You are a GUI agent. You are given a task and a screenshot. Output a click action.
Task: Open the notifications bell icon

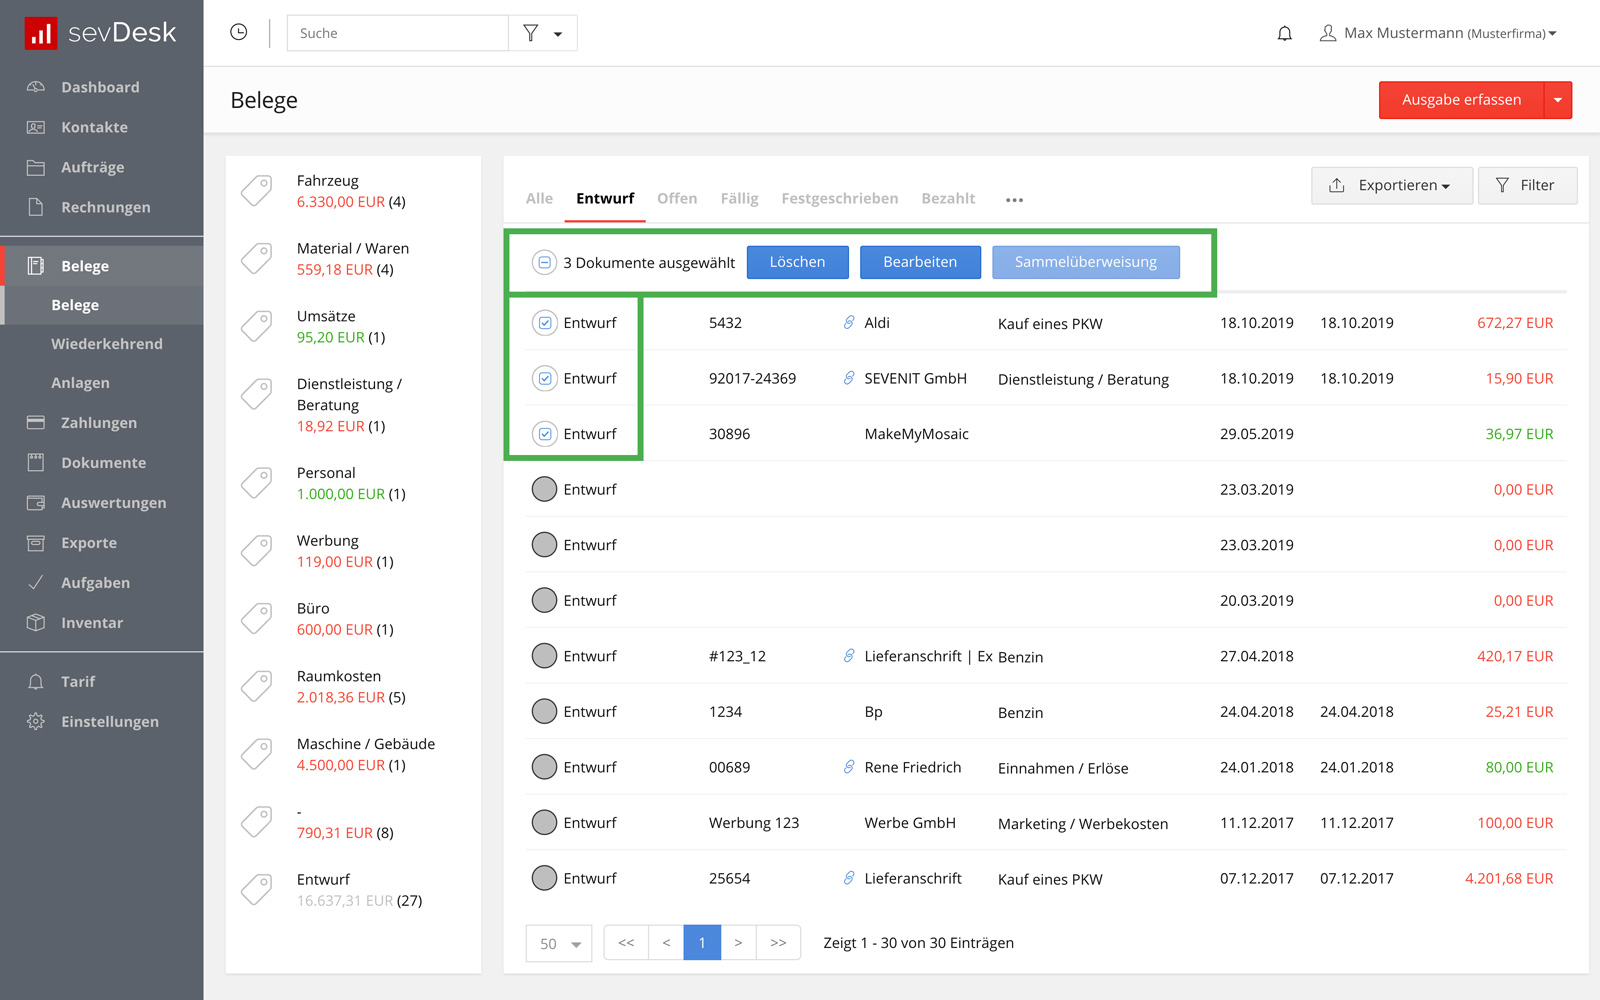click(x=1285, y=33)
